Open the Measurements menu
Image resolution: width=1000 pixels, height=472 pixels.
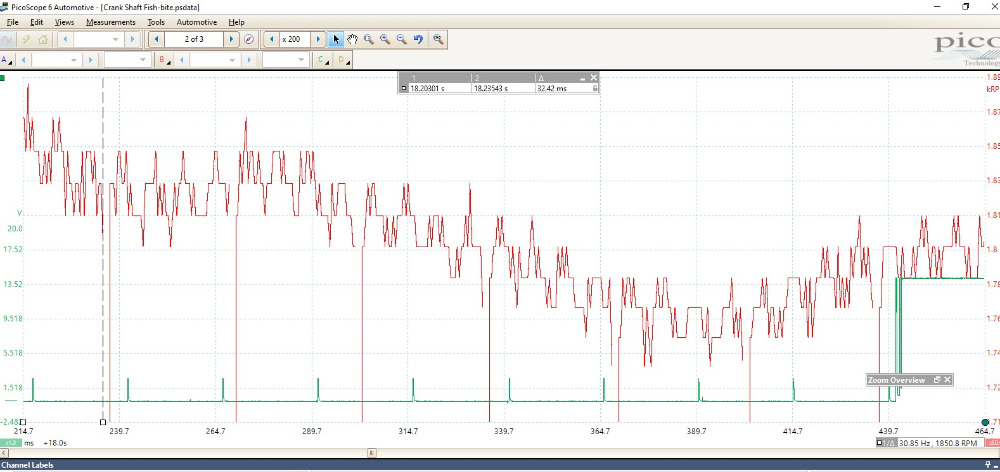110,21
